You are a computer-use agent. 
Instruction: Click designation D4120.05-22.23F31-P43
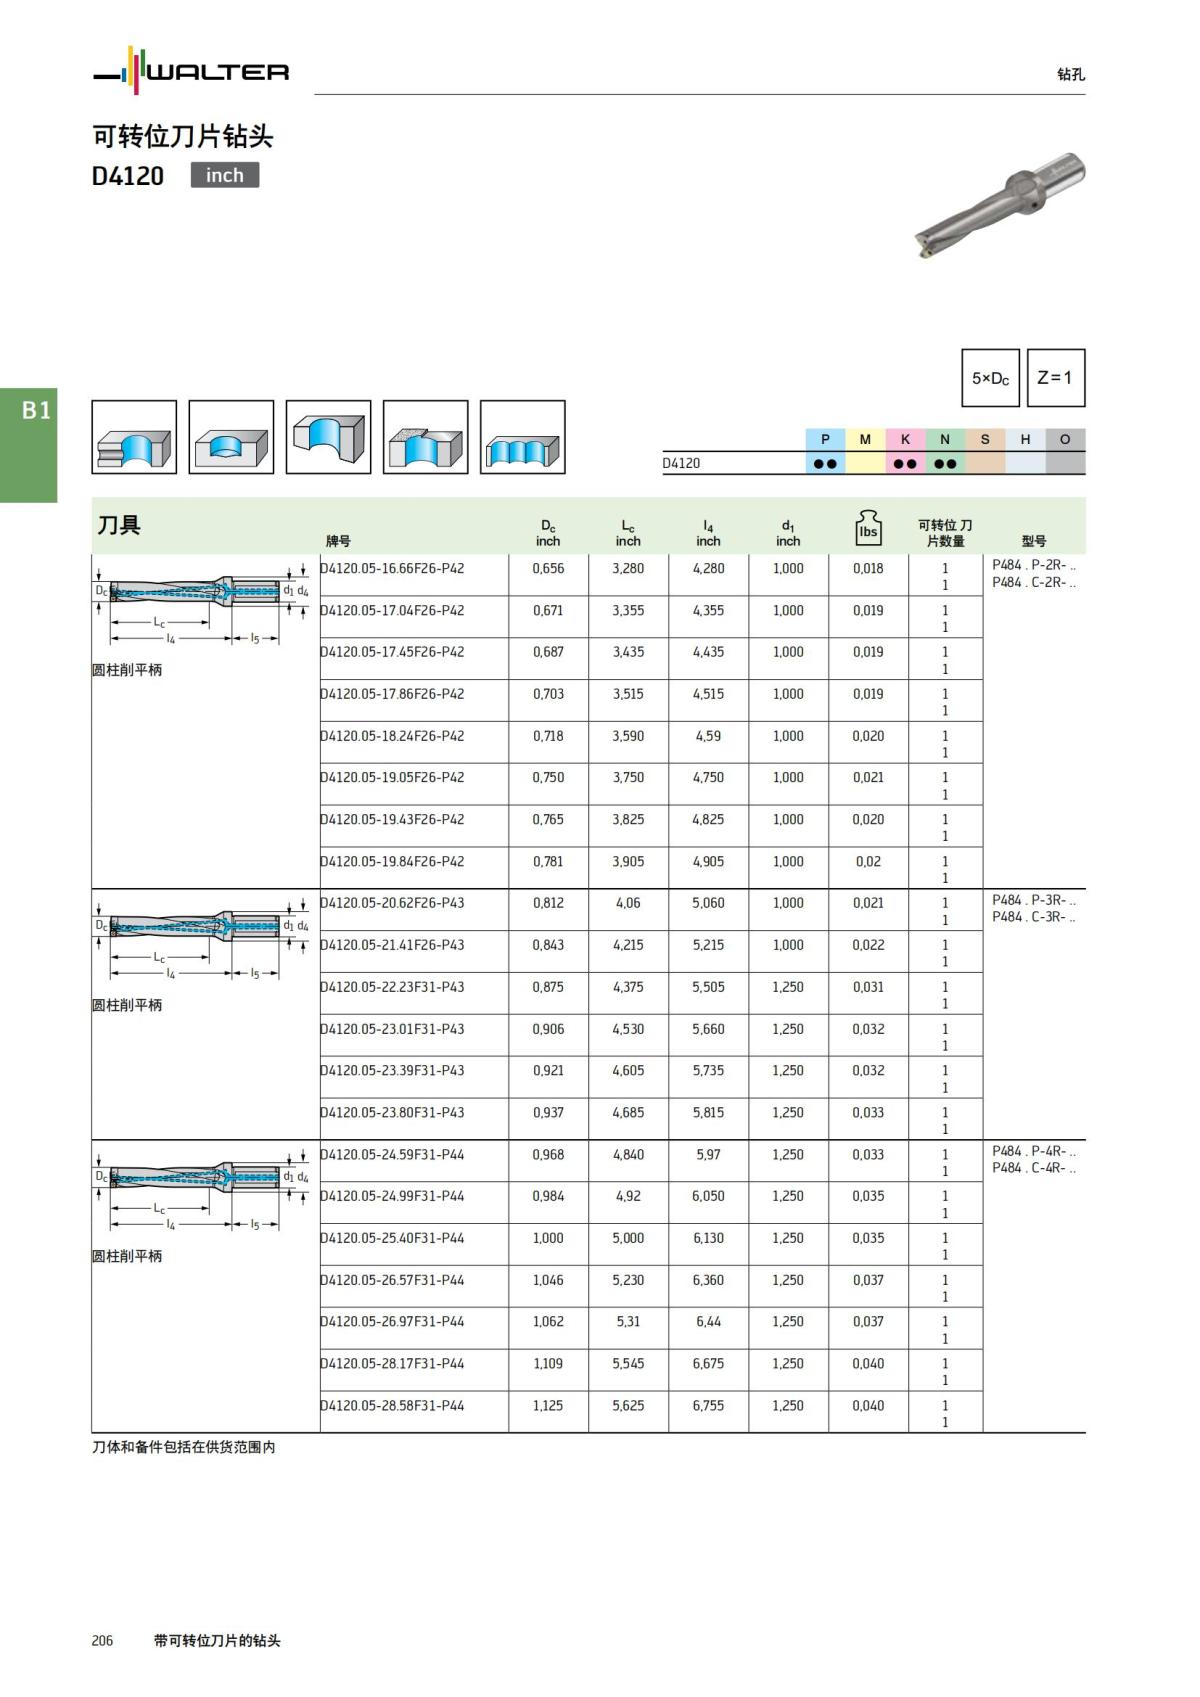[x=392, y=987]
